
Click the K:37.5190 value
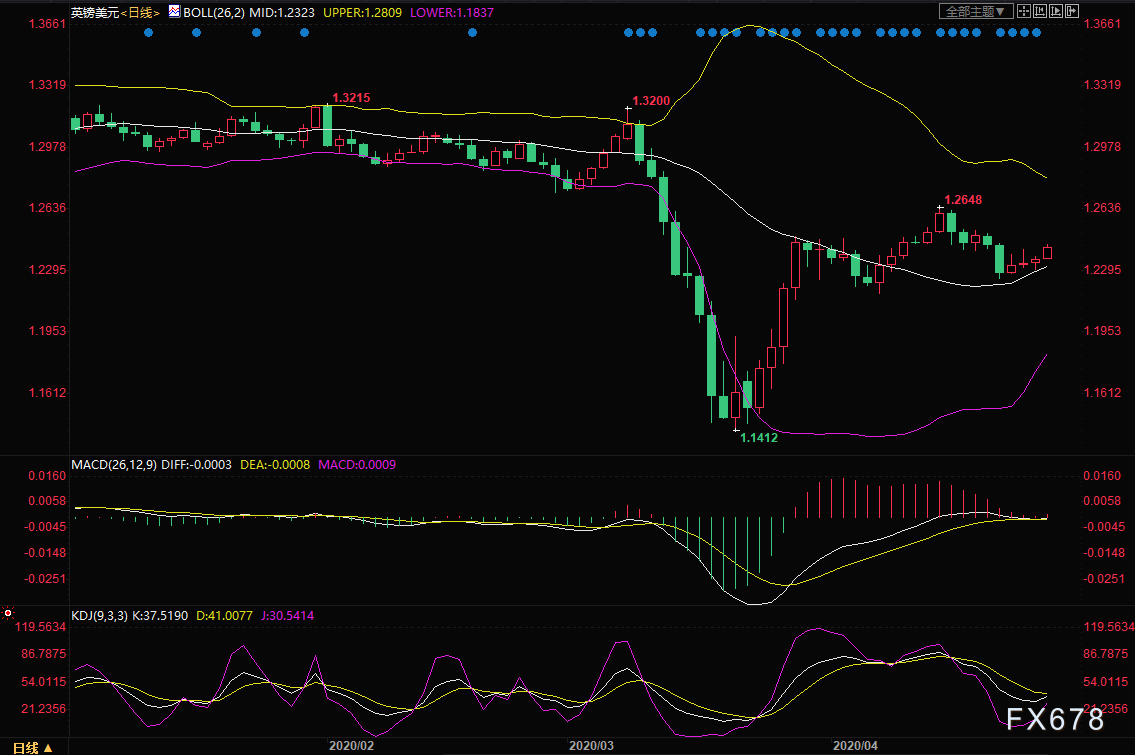click(x=160, y=616)
